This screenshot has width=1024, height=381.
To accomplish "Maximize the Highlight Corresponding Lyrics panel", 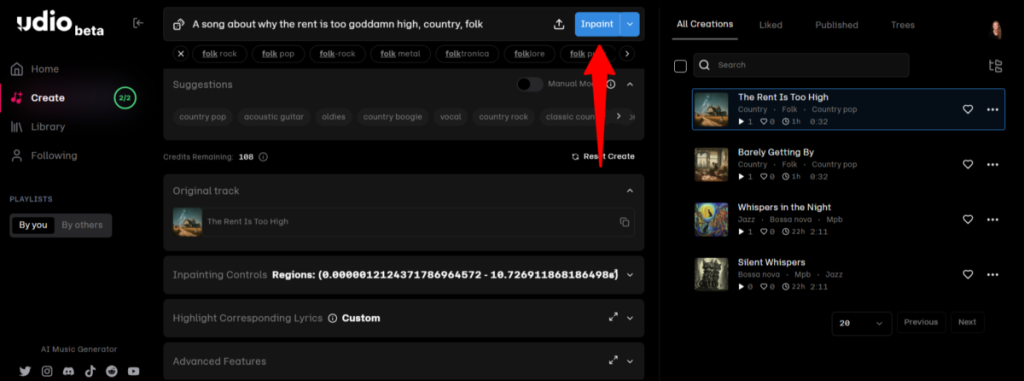I will click(x=613, y=317).
